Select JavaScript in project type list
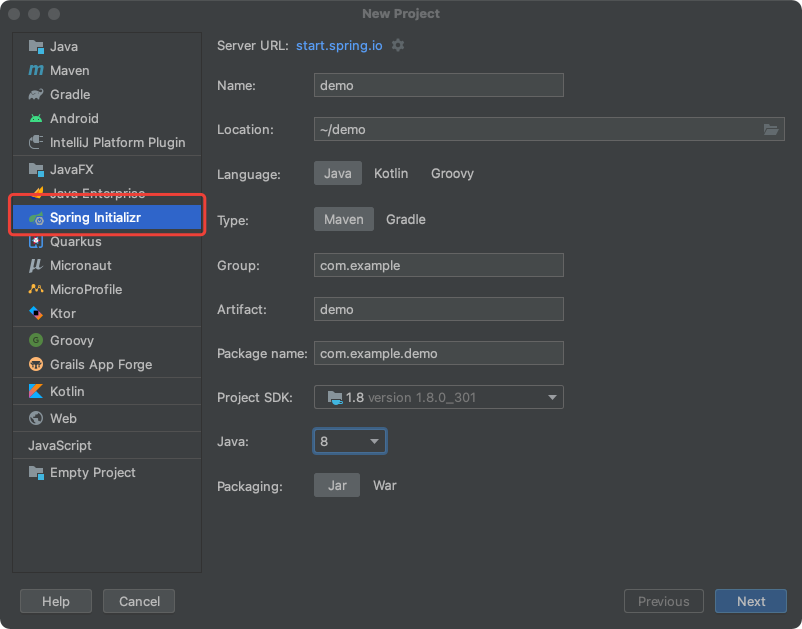802x629 pixels. 107,445
